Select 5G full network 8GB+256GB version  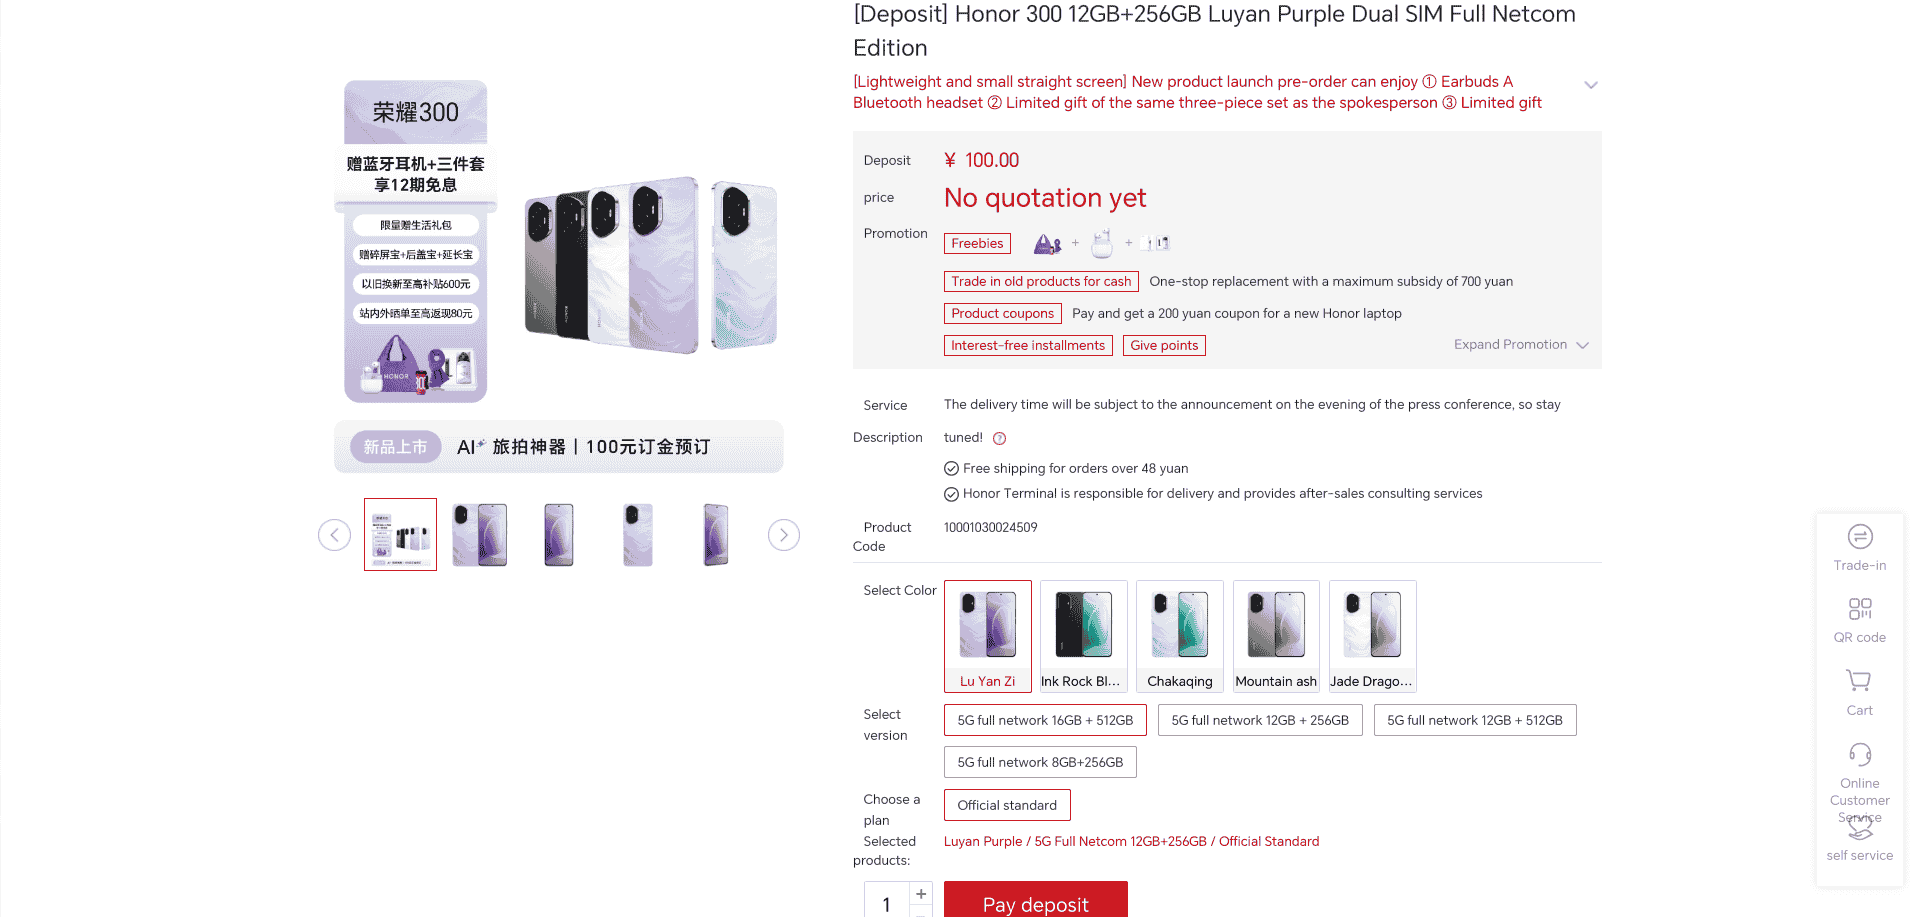tap(1040, 762)
